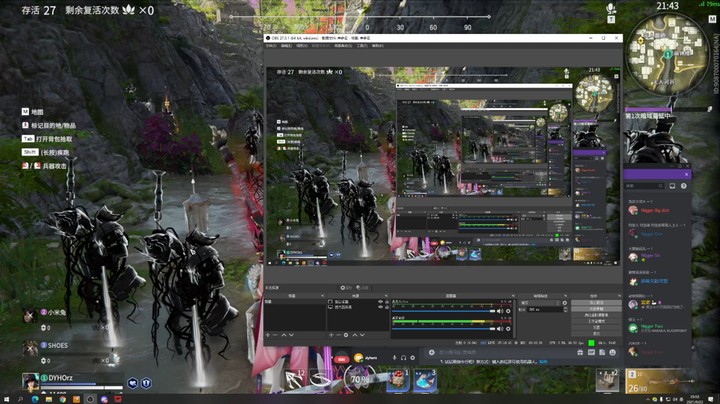
Task: Toggle lock on second OBS source row
Action: (x=387, y=307)
